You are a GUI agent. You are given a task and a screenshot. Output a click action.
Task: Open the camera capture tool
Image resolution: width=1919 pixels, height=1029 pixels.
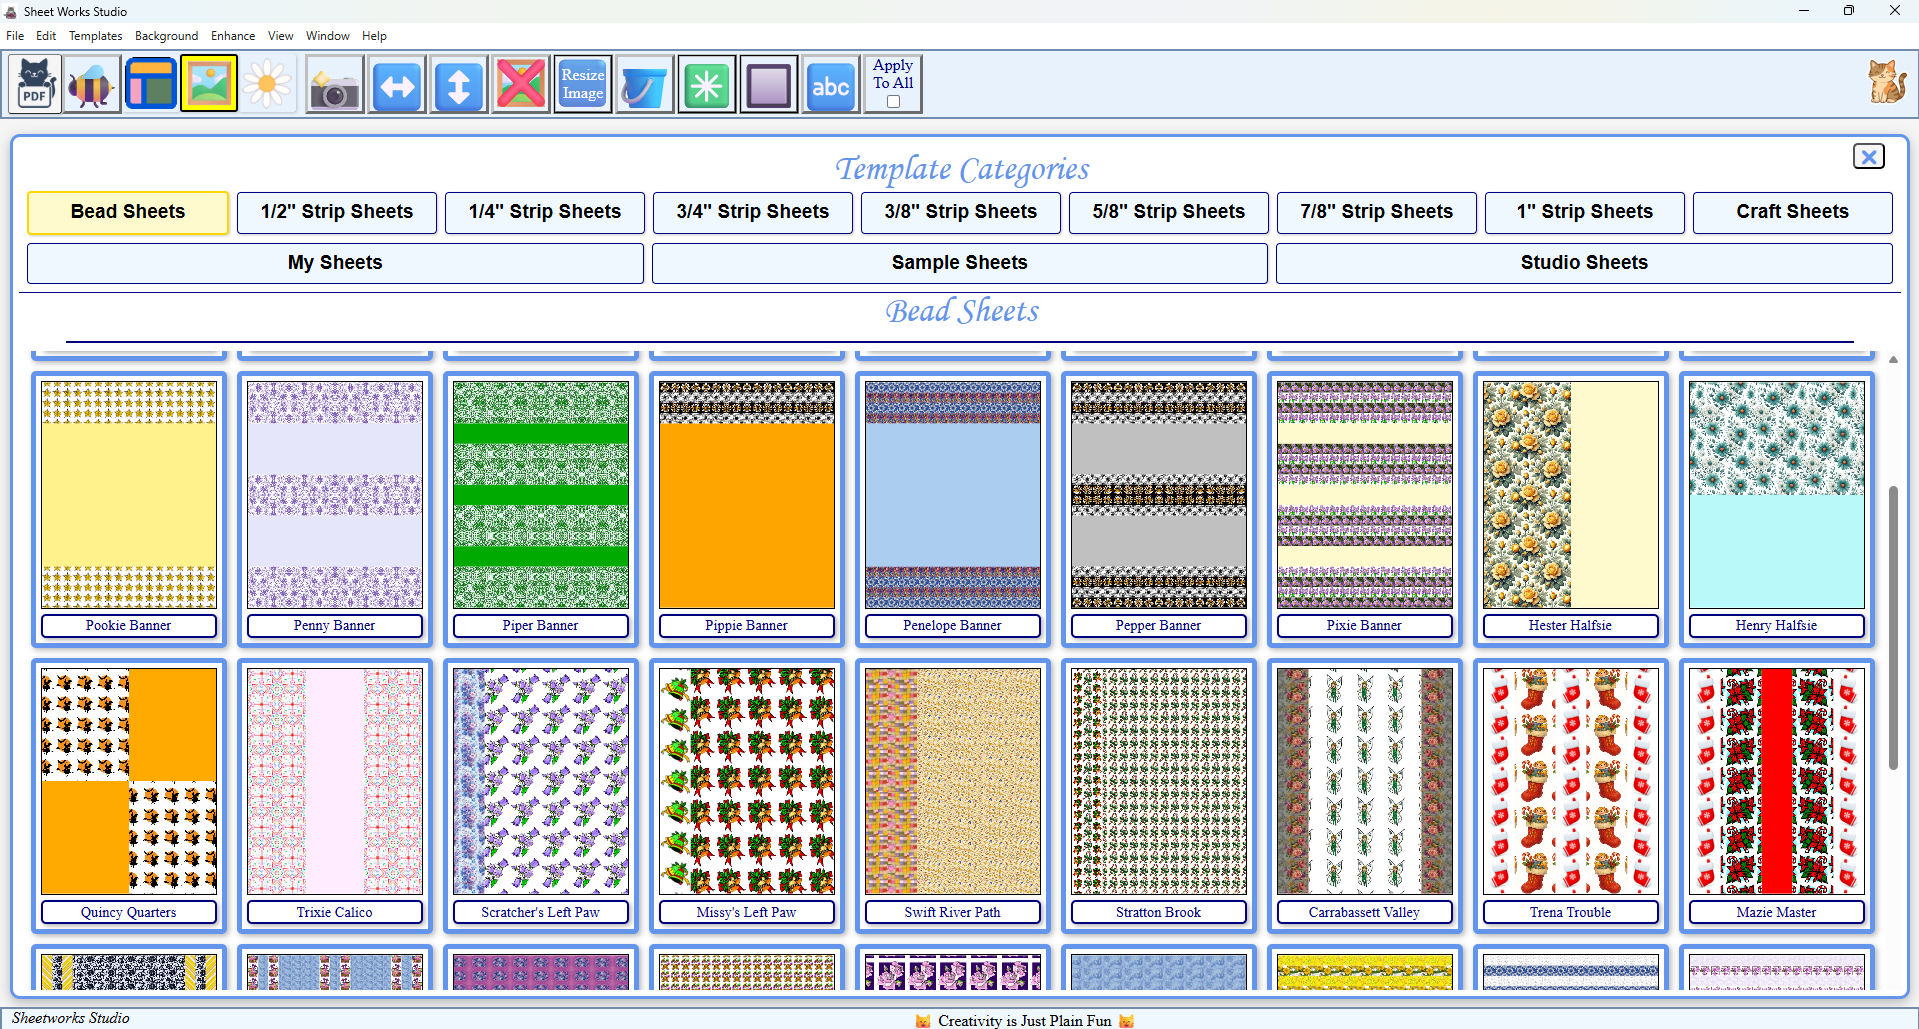point(334,83)
